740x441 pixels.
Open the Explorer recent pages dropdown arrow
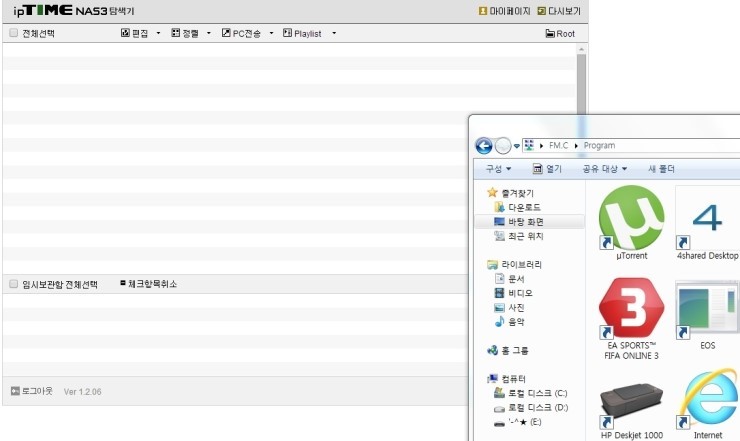517,146
